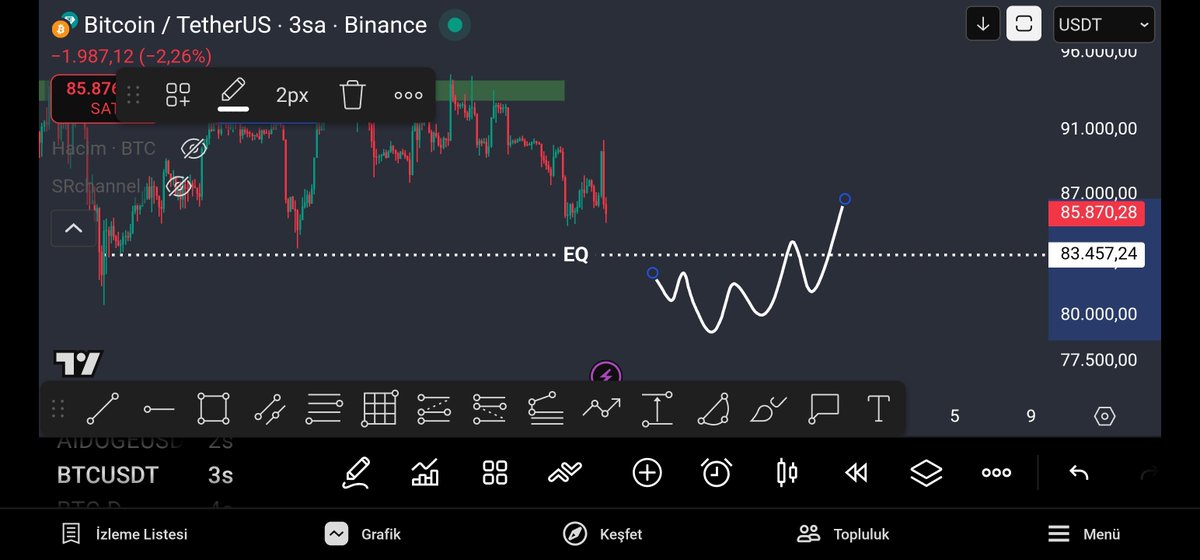Open the chart scale settings hexagon icon
This screenshot has width=1200, height=560.
pyautogui.click(x=1104, y=416)
